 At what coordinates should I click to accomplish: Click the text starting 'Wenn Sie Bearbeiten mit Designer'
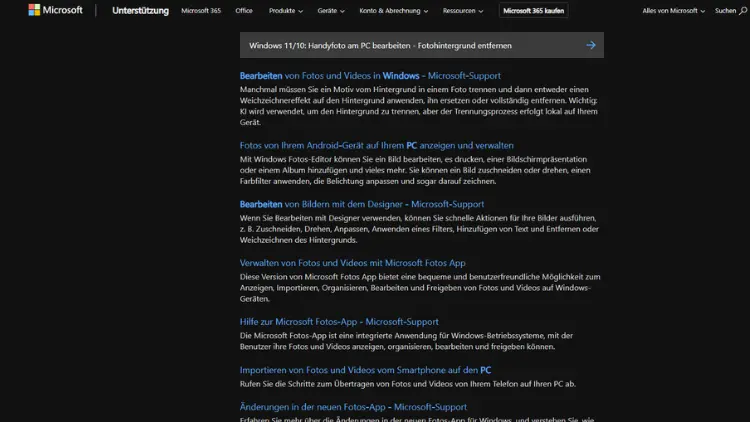coord(419,229)
